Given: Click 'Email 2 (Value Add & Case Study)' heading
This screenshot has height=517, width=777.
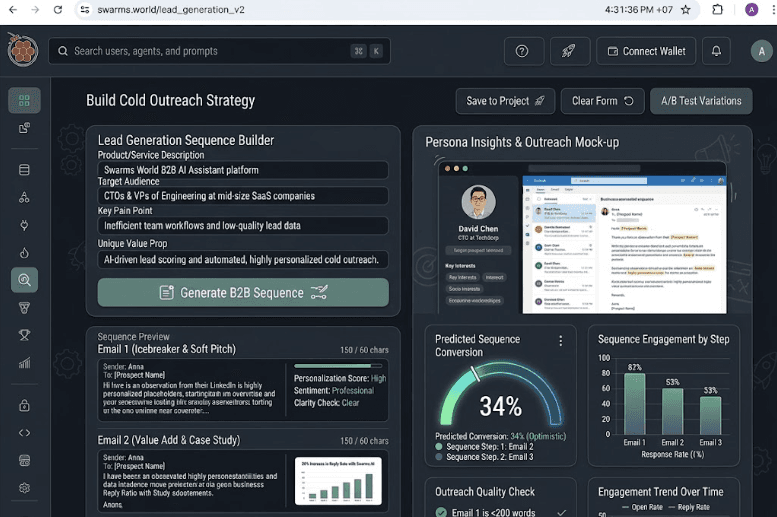Looking at the screenshot, I should tap(169, 440).
